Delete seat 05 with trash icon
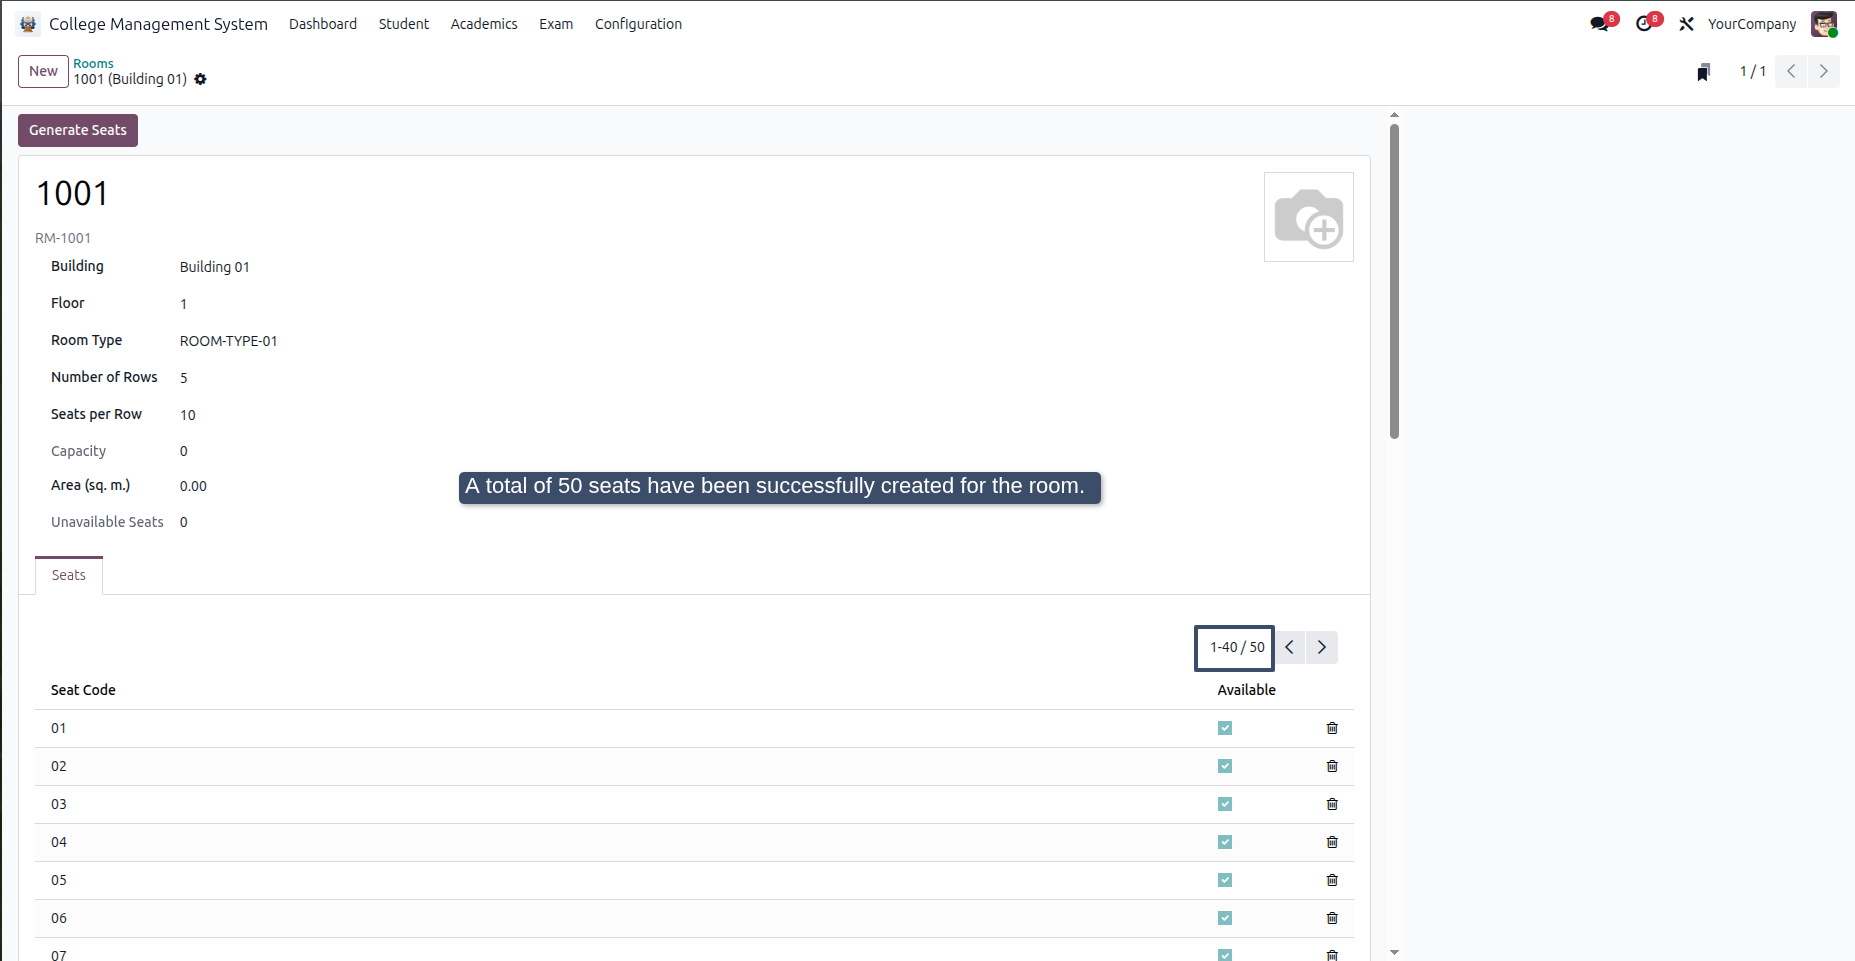 point(1332,880)
